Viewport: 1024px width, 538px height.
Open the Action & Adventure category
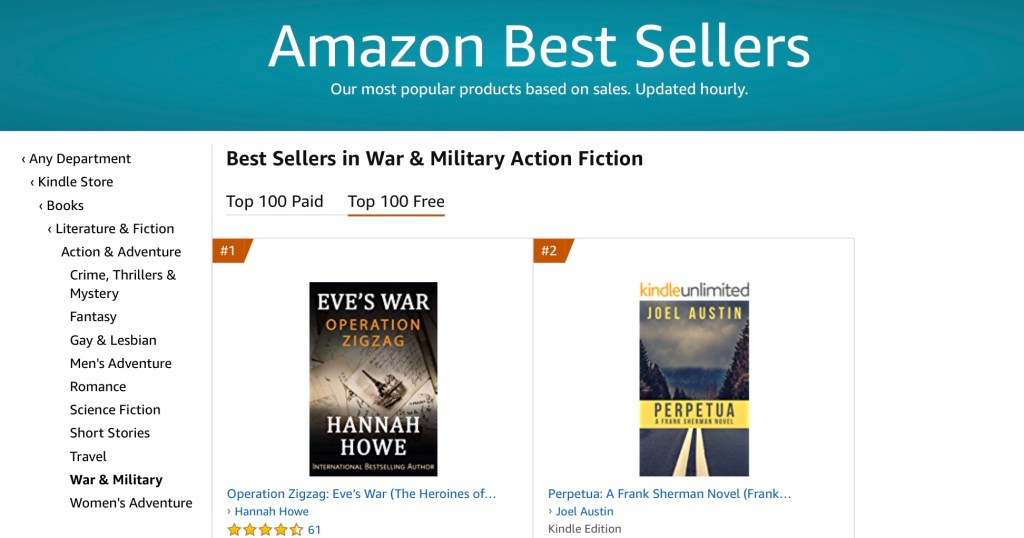pyautogui.click(x=121, y=252)
